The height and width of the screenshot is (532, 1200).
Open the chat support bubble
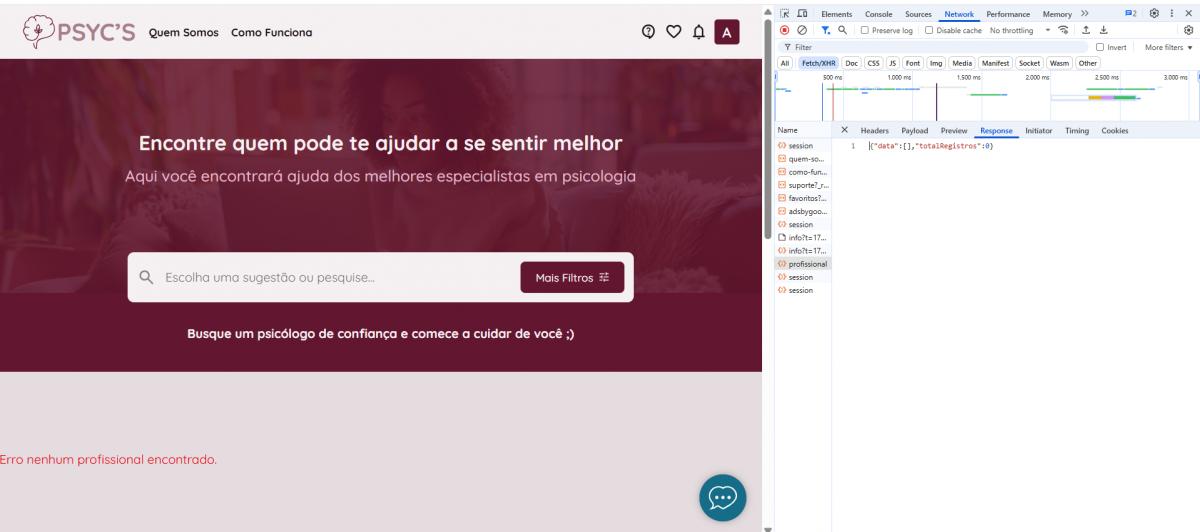point(722,497)
